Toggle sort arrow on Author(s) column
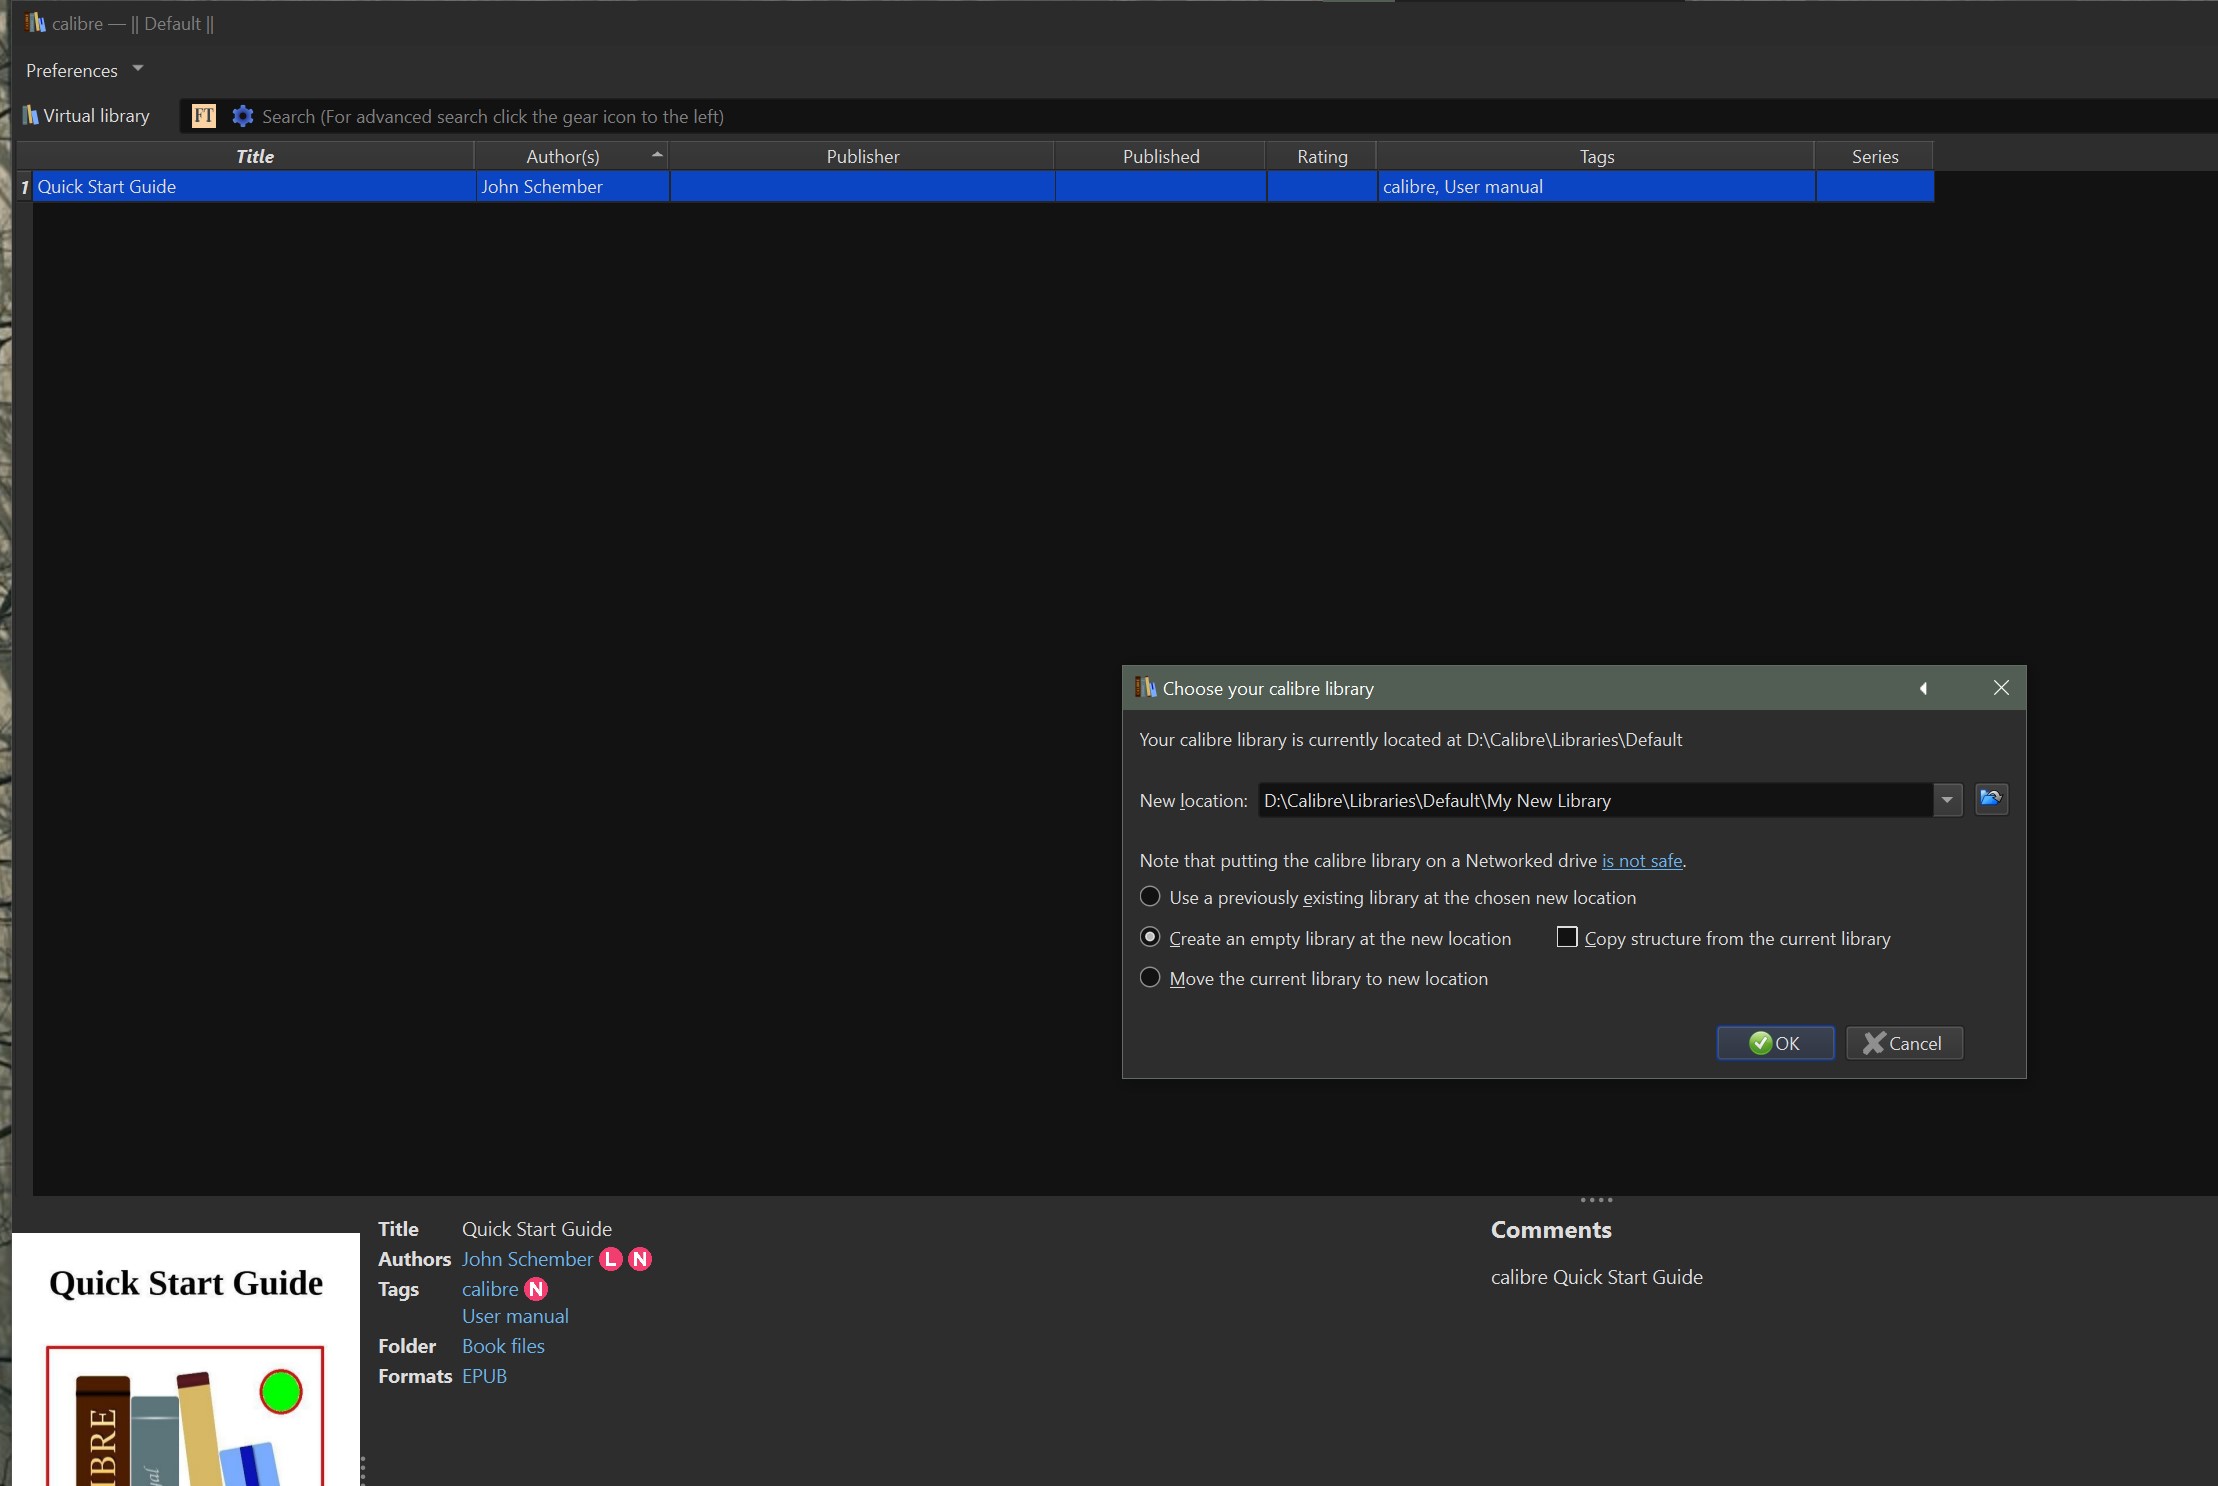The width and height of the screenshot is (2218, 1486). click(x=656, y=154)
